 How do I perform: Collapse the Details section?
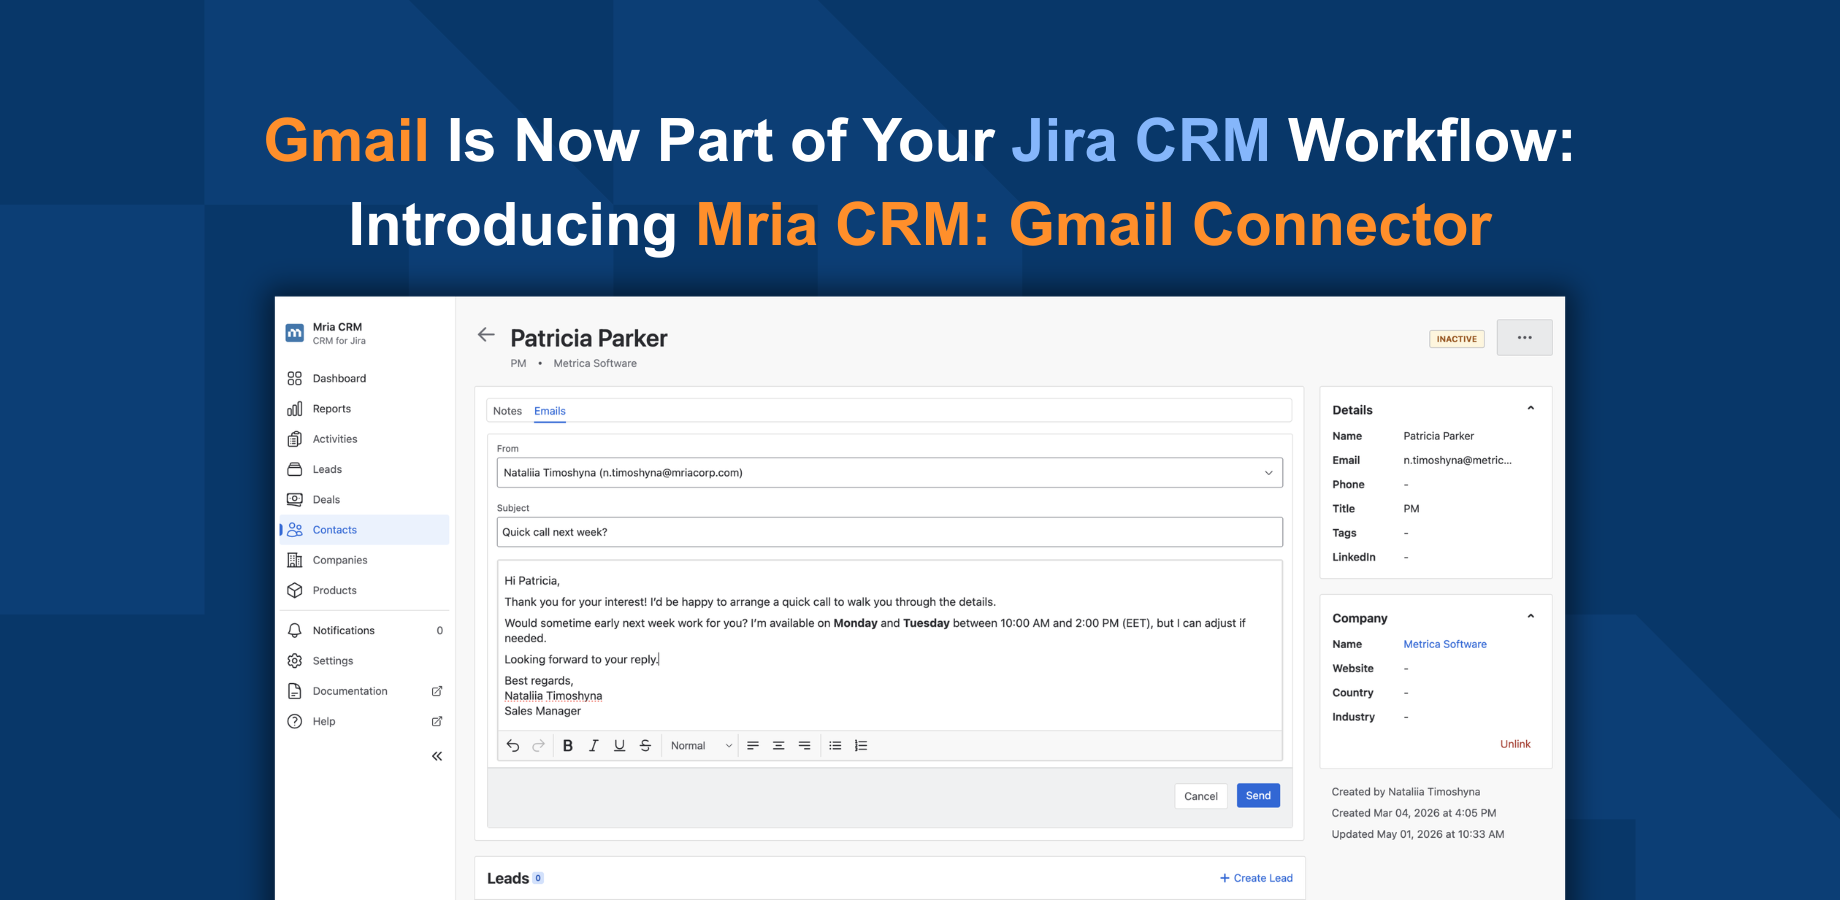1531,409
